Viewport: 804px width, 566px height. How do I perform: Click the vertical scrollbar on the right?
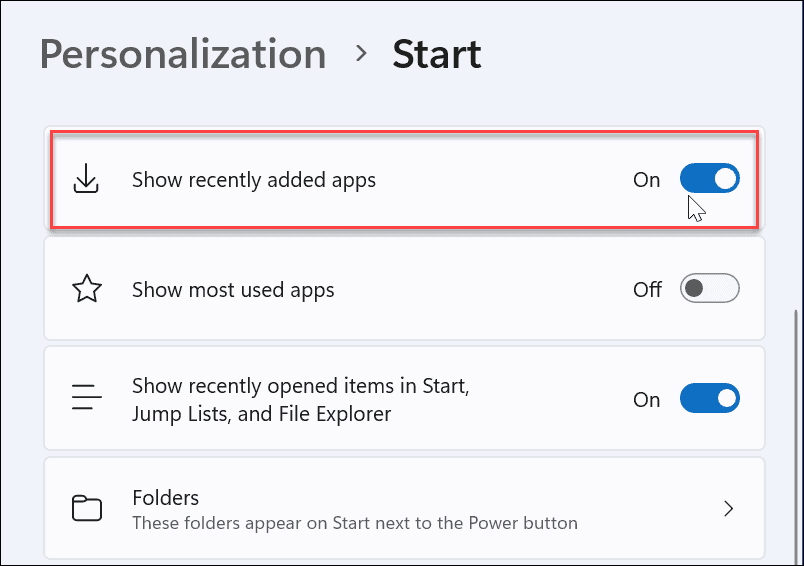[x=797, y=420]
